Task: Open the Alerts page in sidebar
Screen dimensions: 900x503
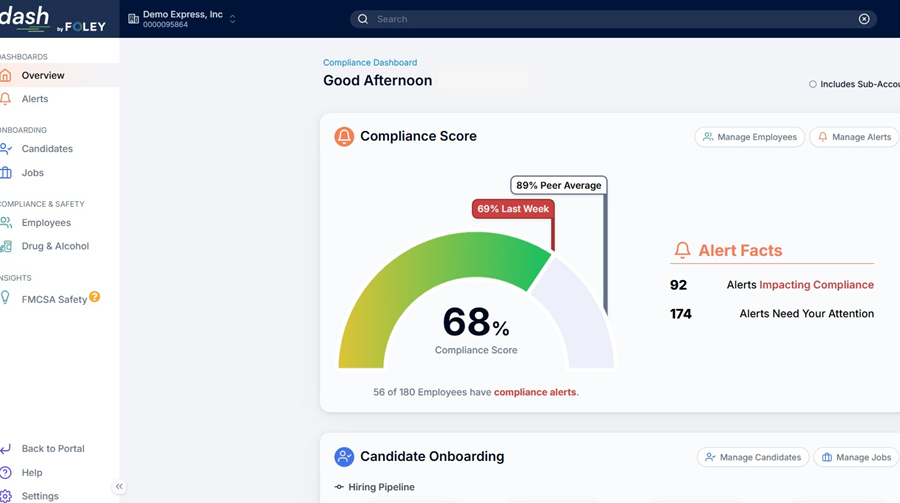Action: [35, 99]
